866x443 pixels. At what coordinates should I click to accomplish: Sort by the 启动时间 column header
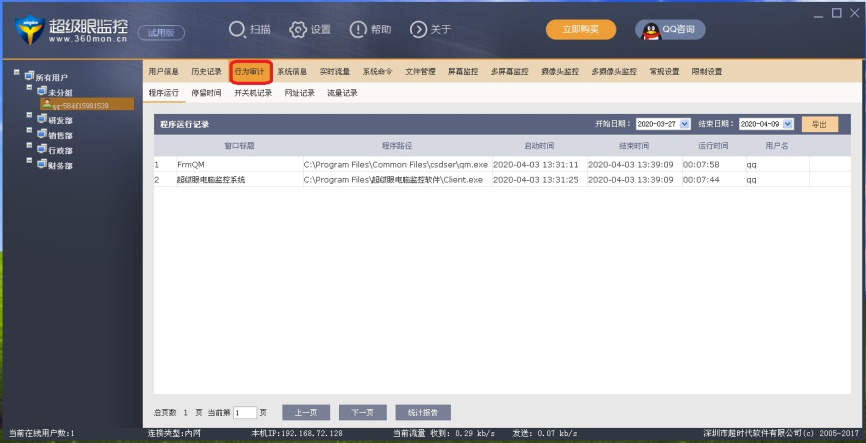click(x=540, y=146)
